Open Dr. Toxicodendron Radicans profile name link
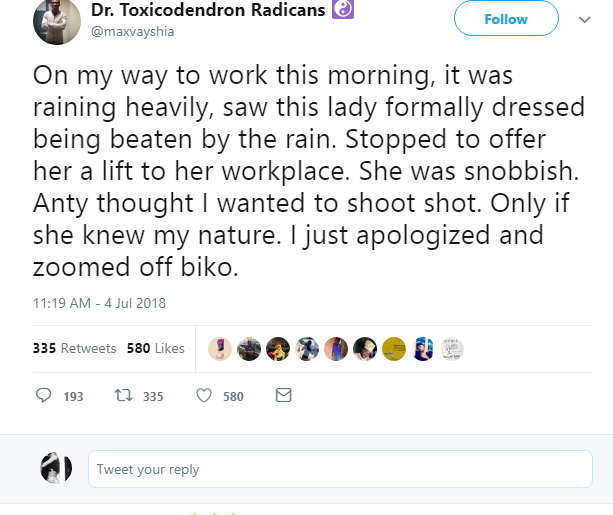Image resolution: width=613 pixels, height=515 pixels. point(209,11)
